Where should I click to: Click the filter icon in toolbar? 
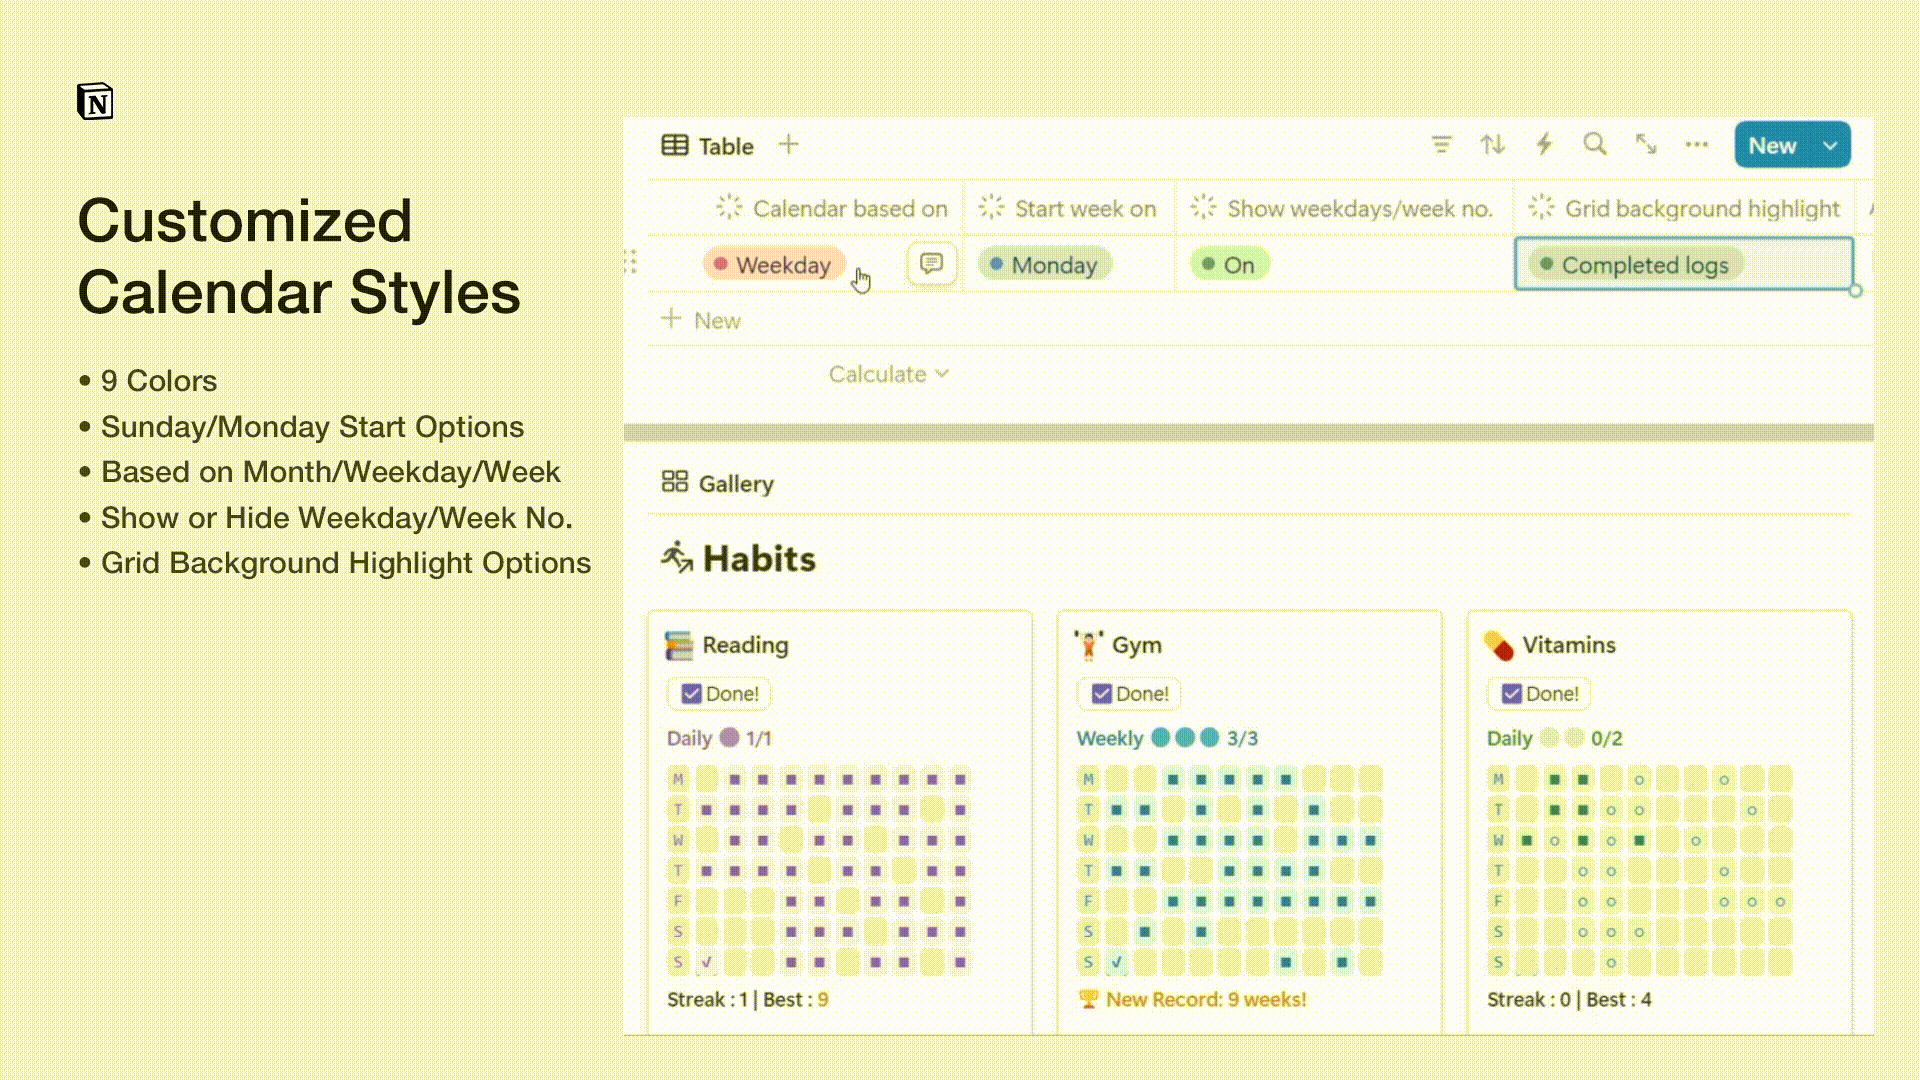(x=1441, y=145)
